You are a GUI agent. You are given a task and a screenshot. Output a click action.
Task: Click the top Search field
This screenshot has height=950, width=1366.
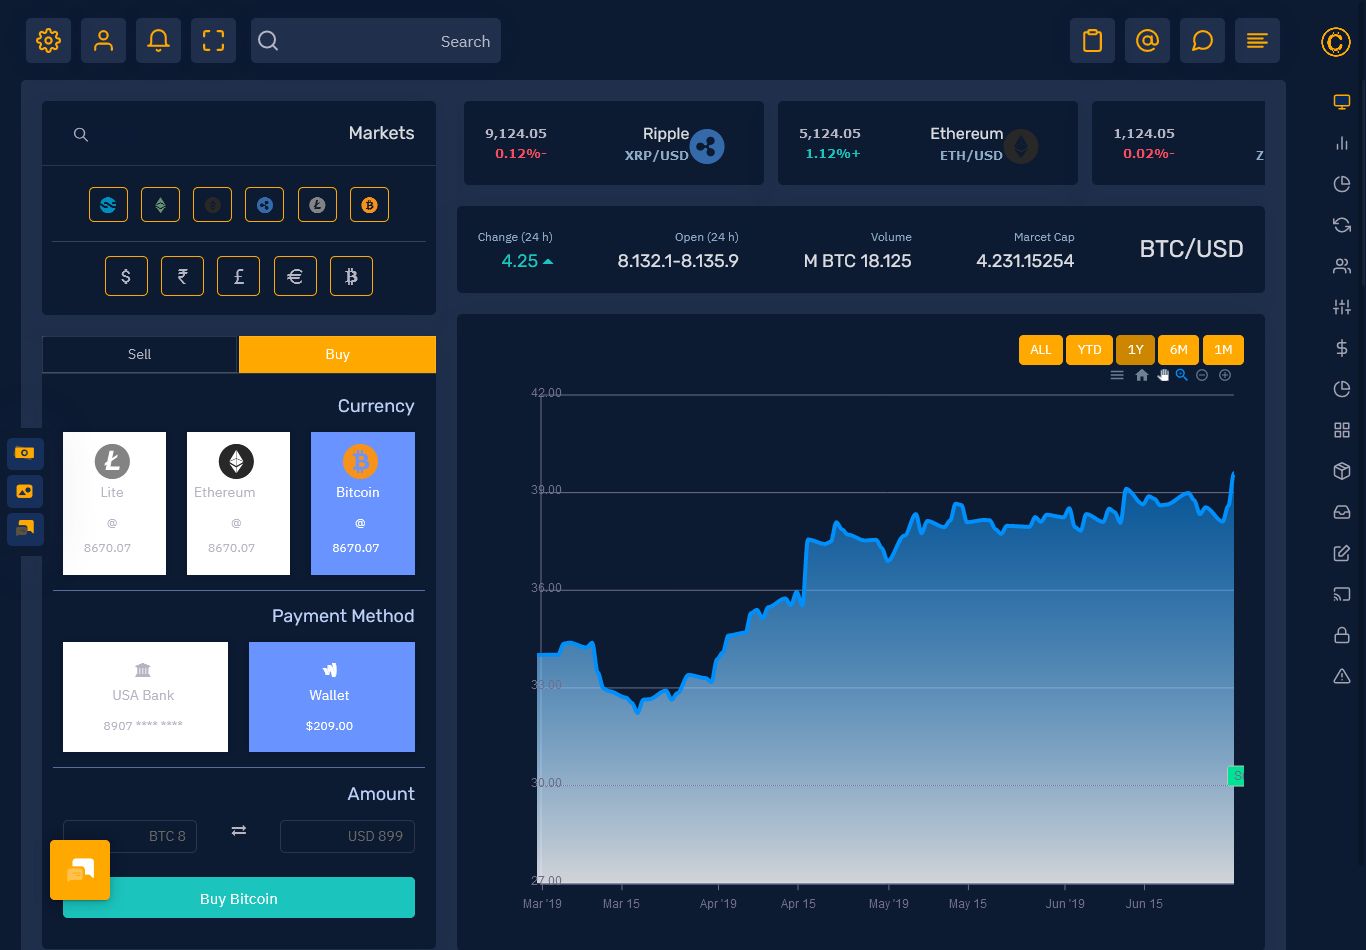point(376,41)
